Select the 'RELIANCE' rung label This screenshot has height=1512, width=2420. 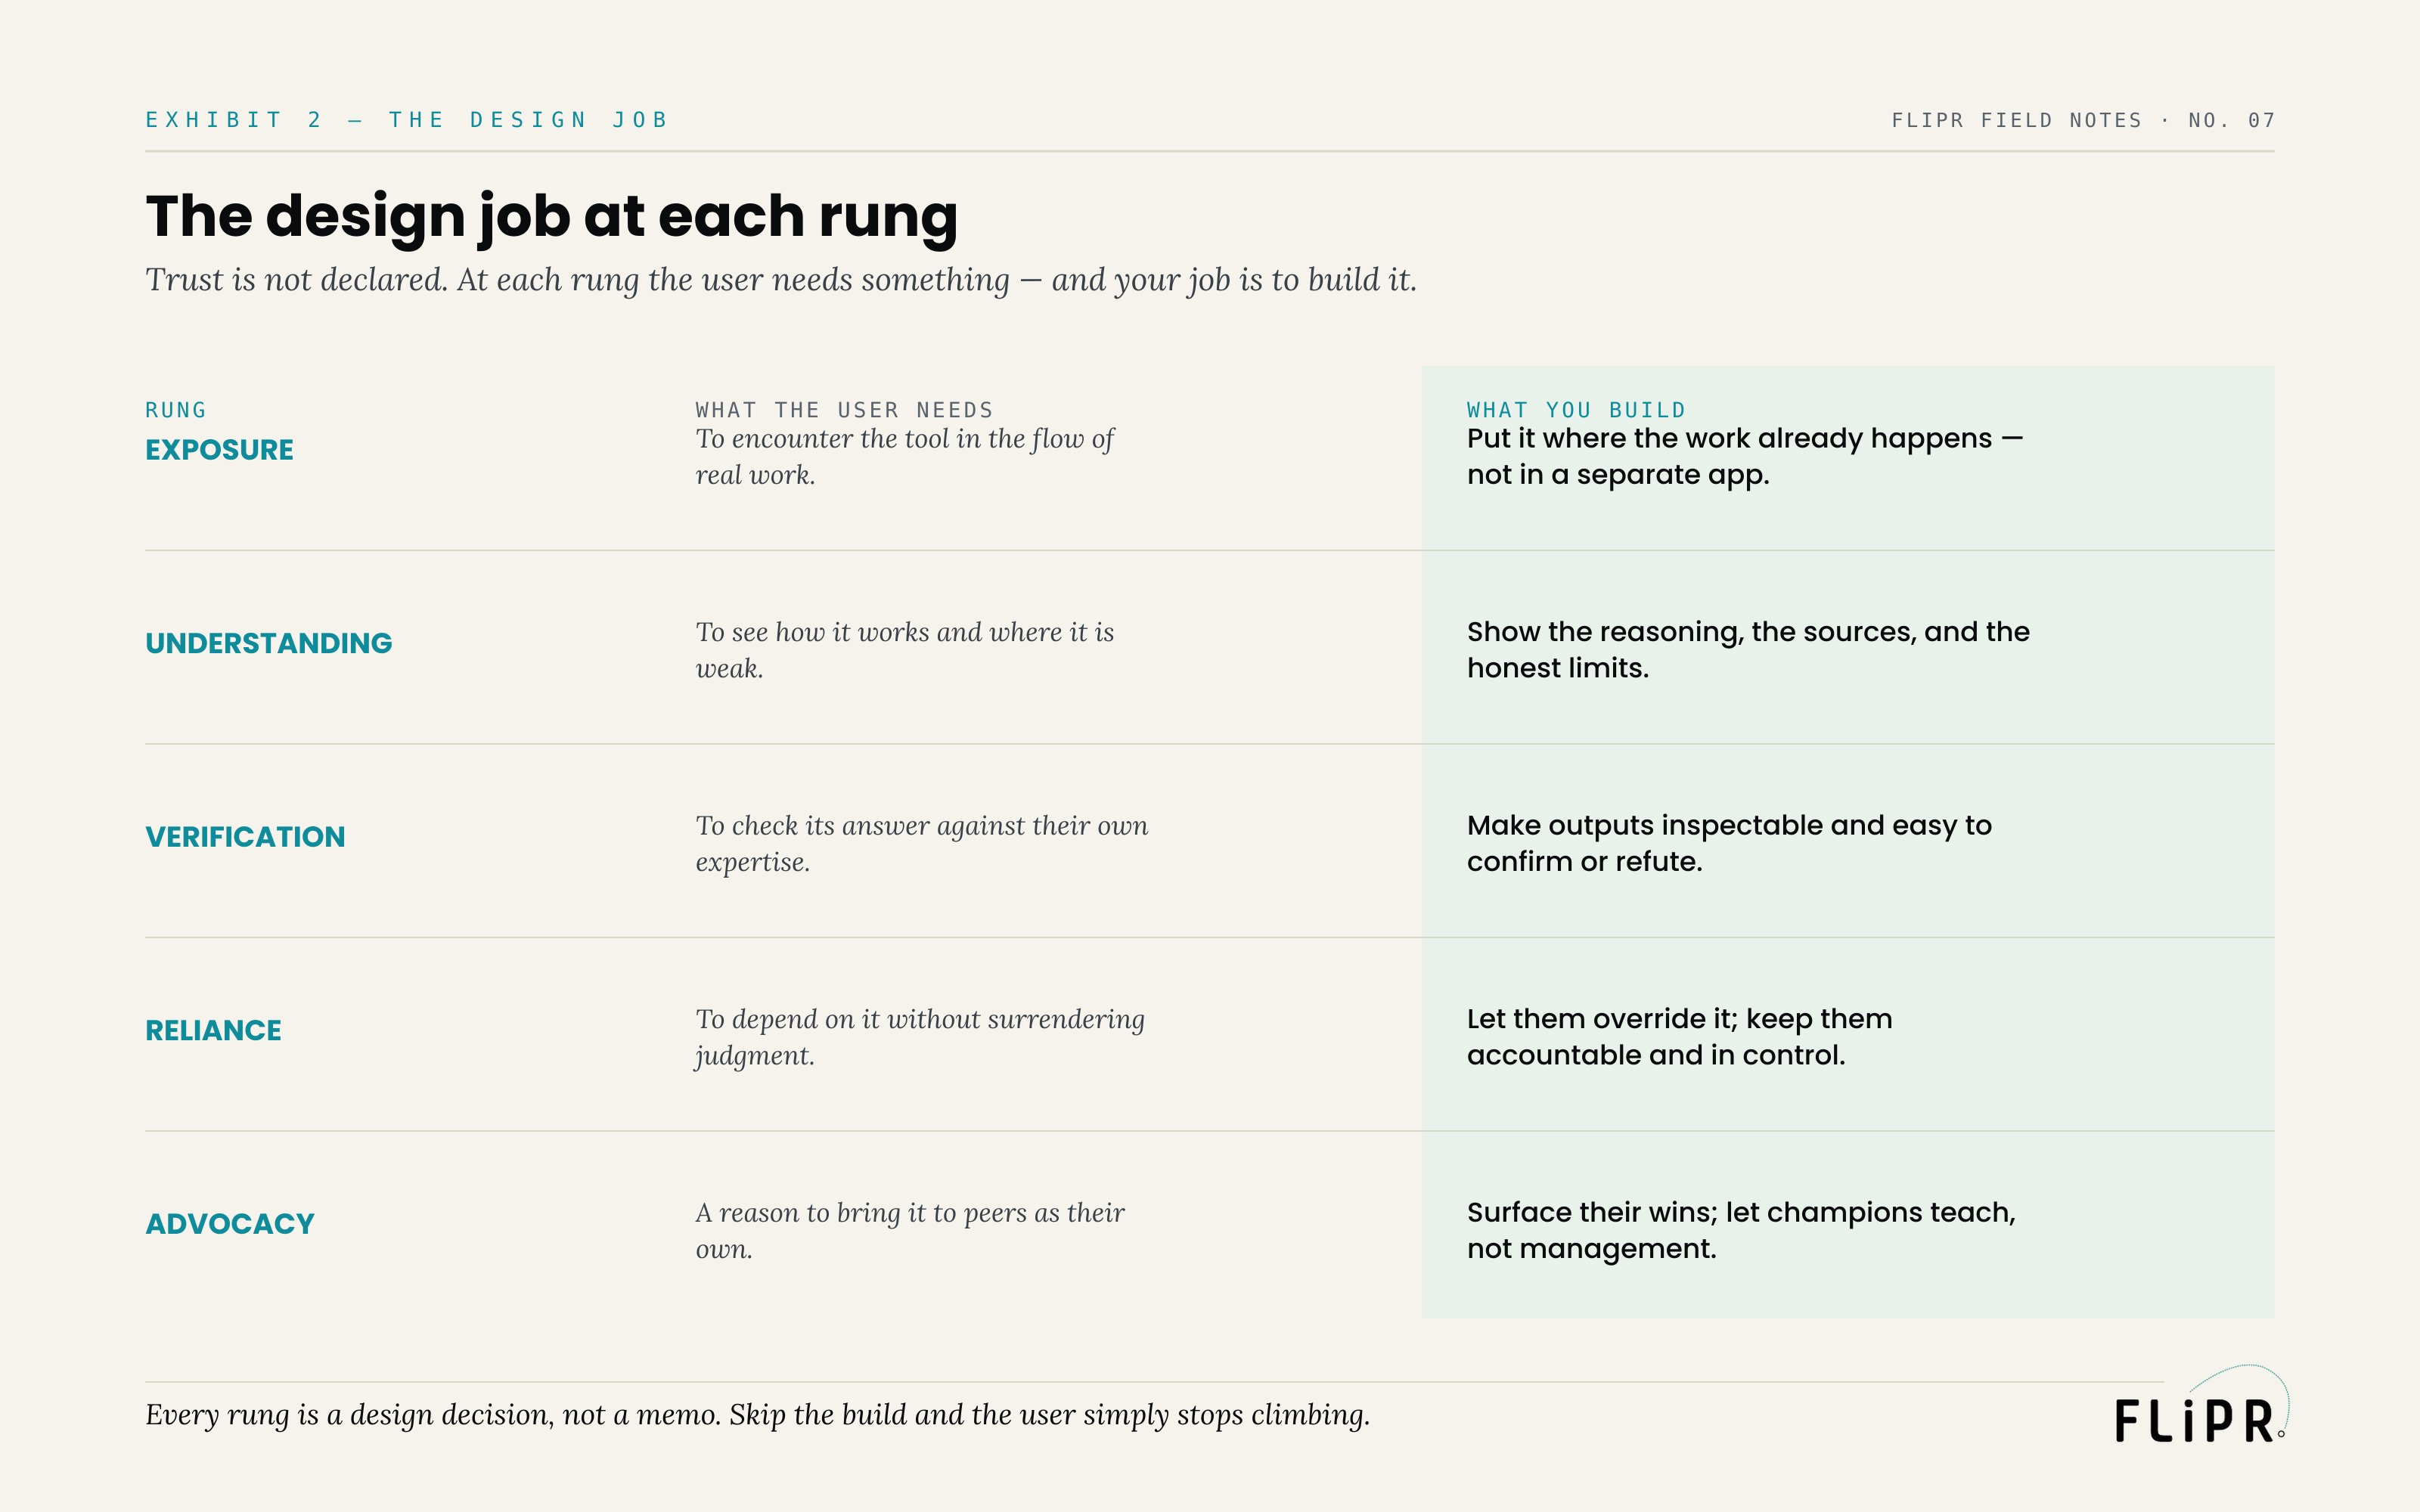(213, 1030)
